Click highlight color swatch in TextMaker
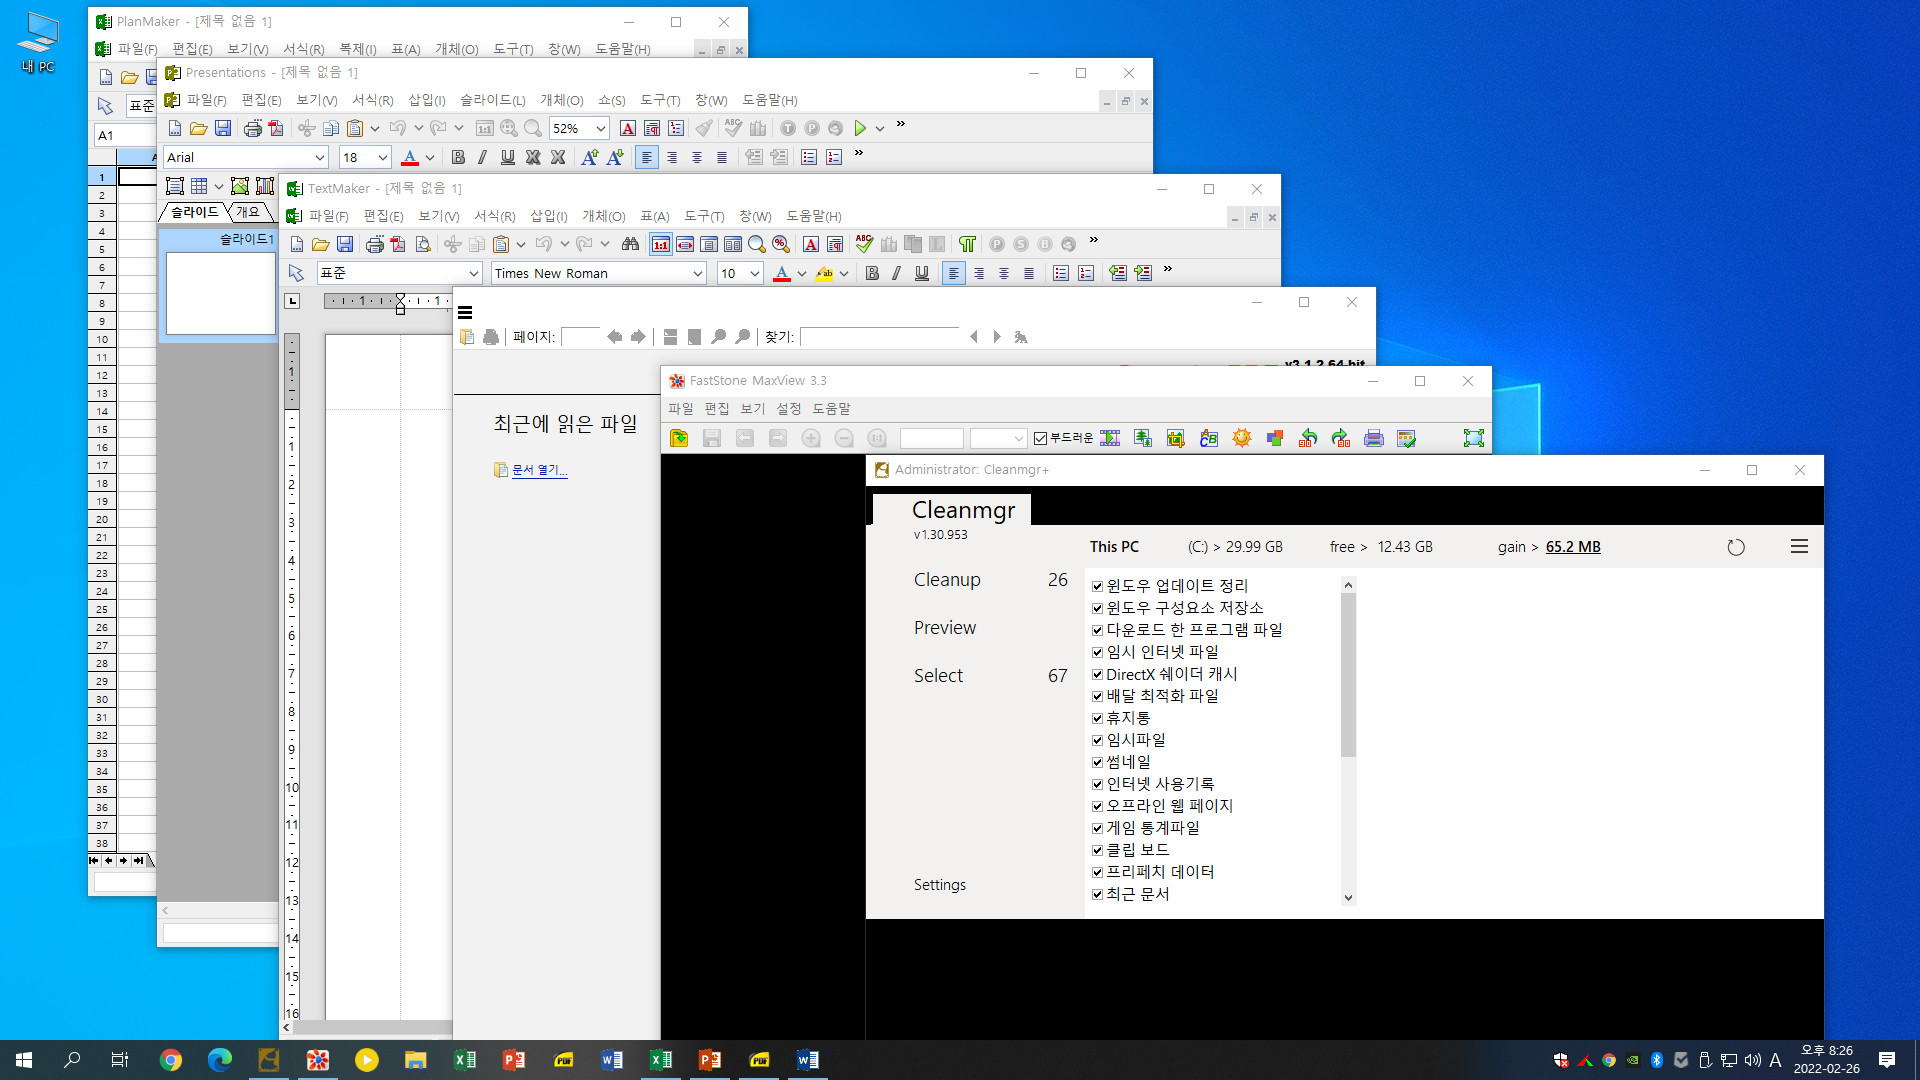 tap(824, 273)
